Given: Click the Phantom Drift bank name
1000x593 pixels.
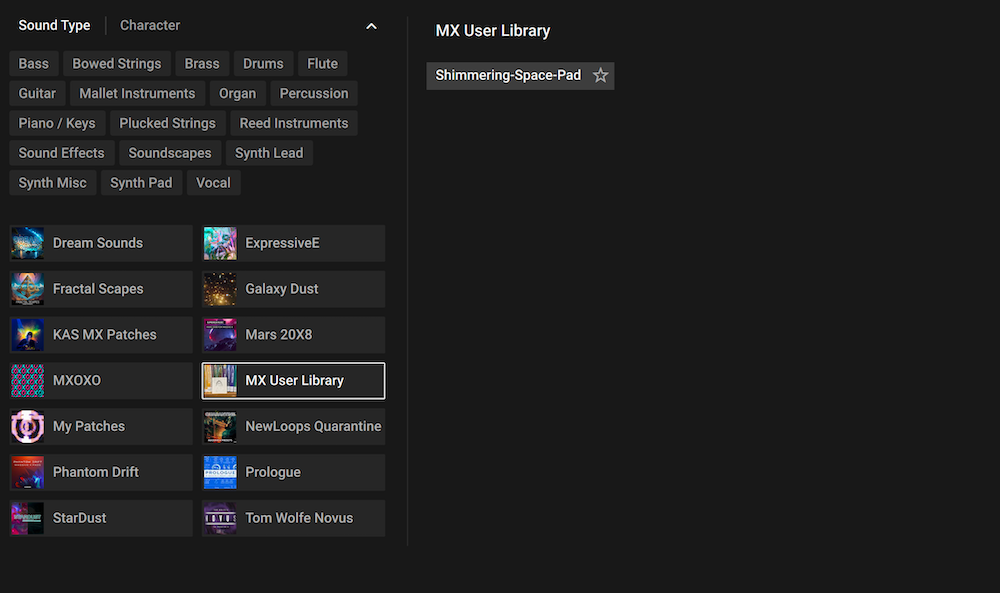Looking at the screenshot, I should [x=96, y=472].
